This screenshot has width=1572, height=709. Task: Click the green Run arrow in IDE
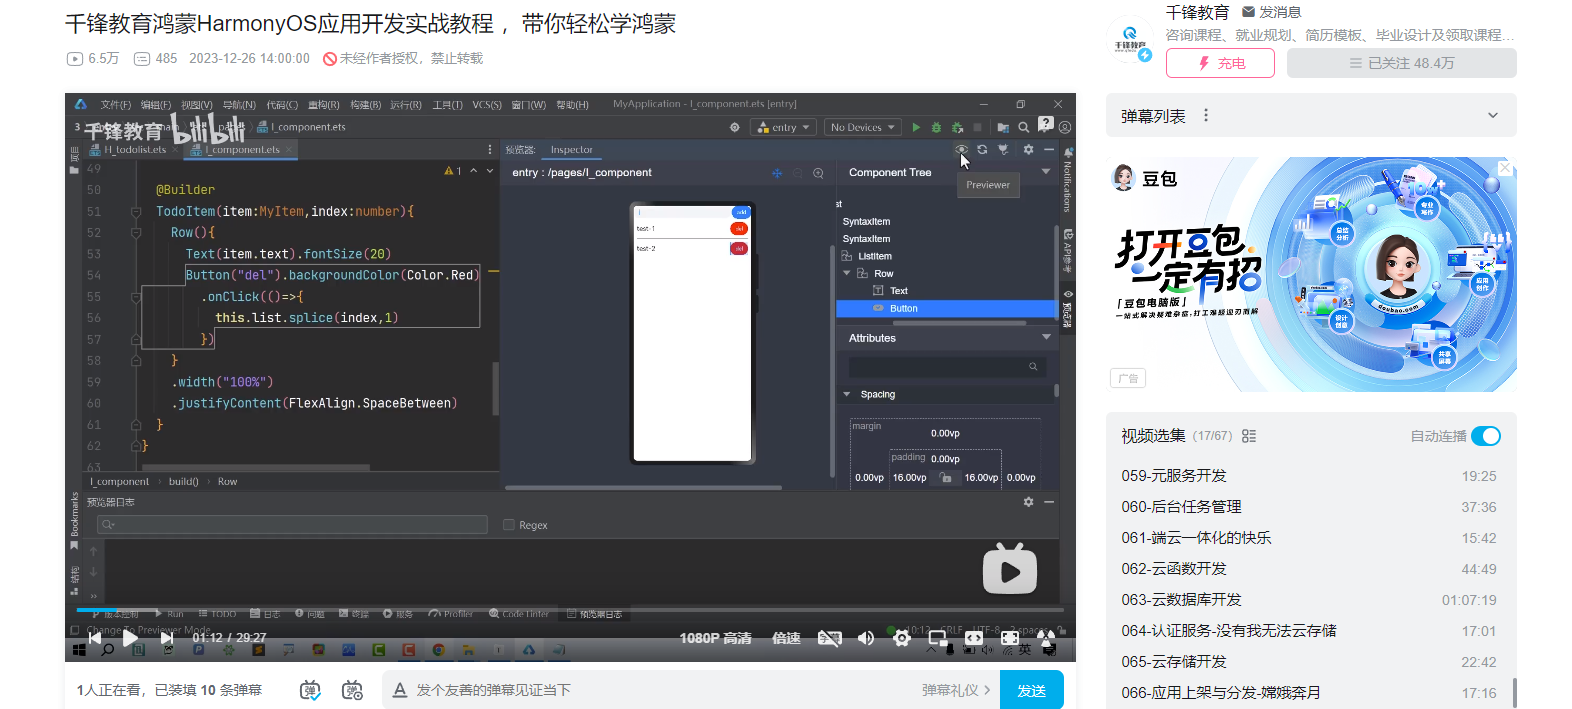(x=916, y=127)
